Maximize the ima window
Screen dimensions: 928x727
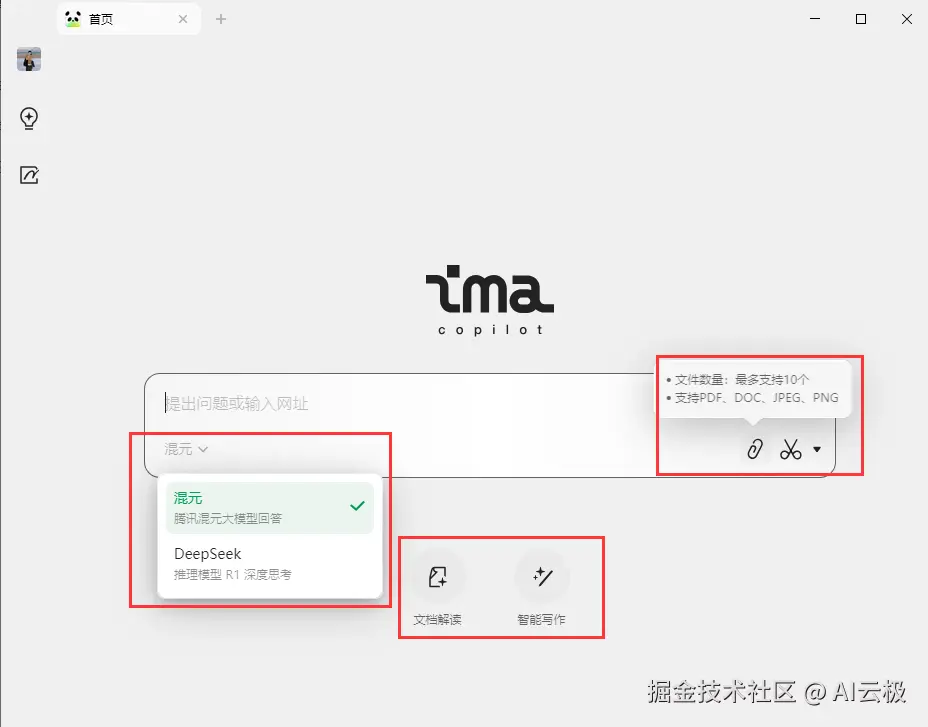[x=861, y=19]
